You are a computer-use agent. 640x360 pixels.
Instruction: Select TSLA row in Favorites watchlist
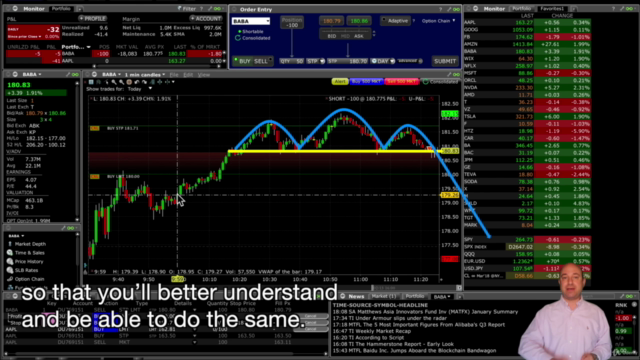point(527,116)
